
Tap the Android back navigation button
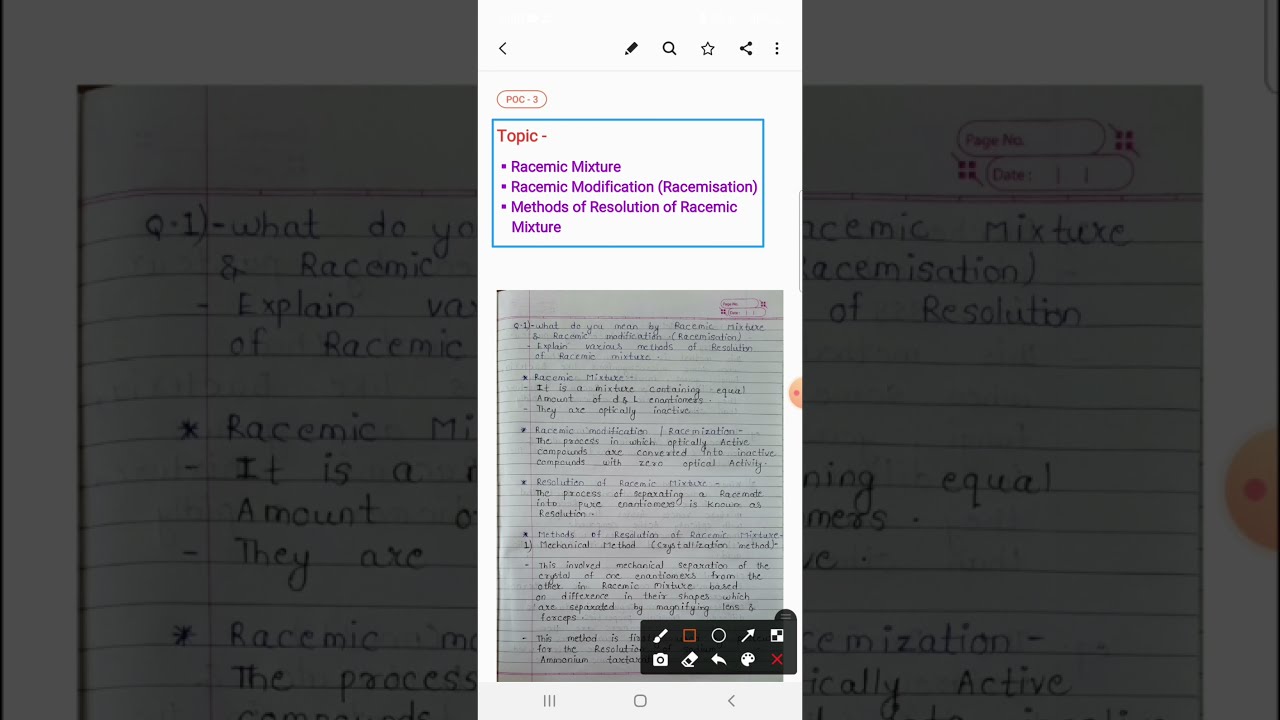point(731,701)
